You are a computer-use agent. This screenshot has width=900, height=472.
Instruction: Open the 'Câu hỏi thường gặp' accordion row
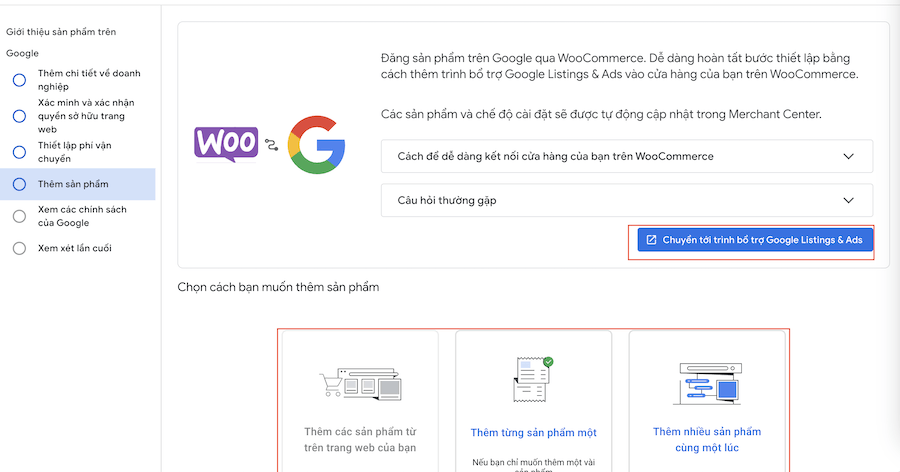tap(627, 200)
